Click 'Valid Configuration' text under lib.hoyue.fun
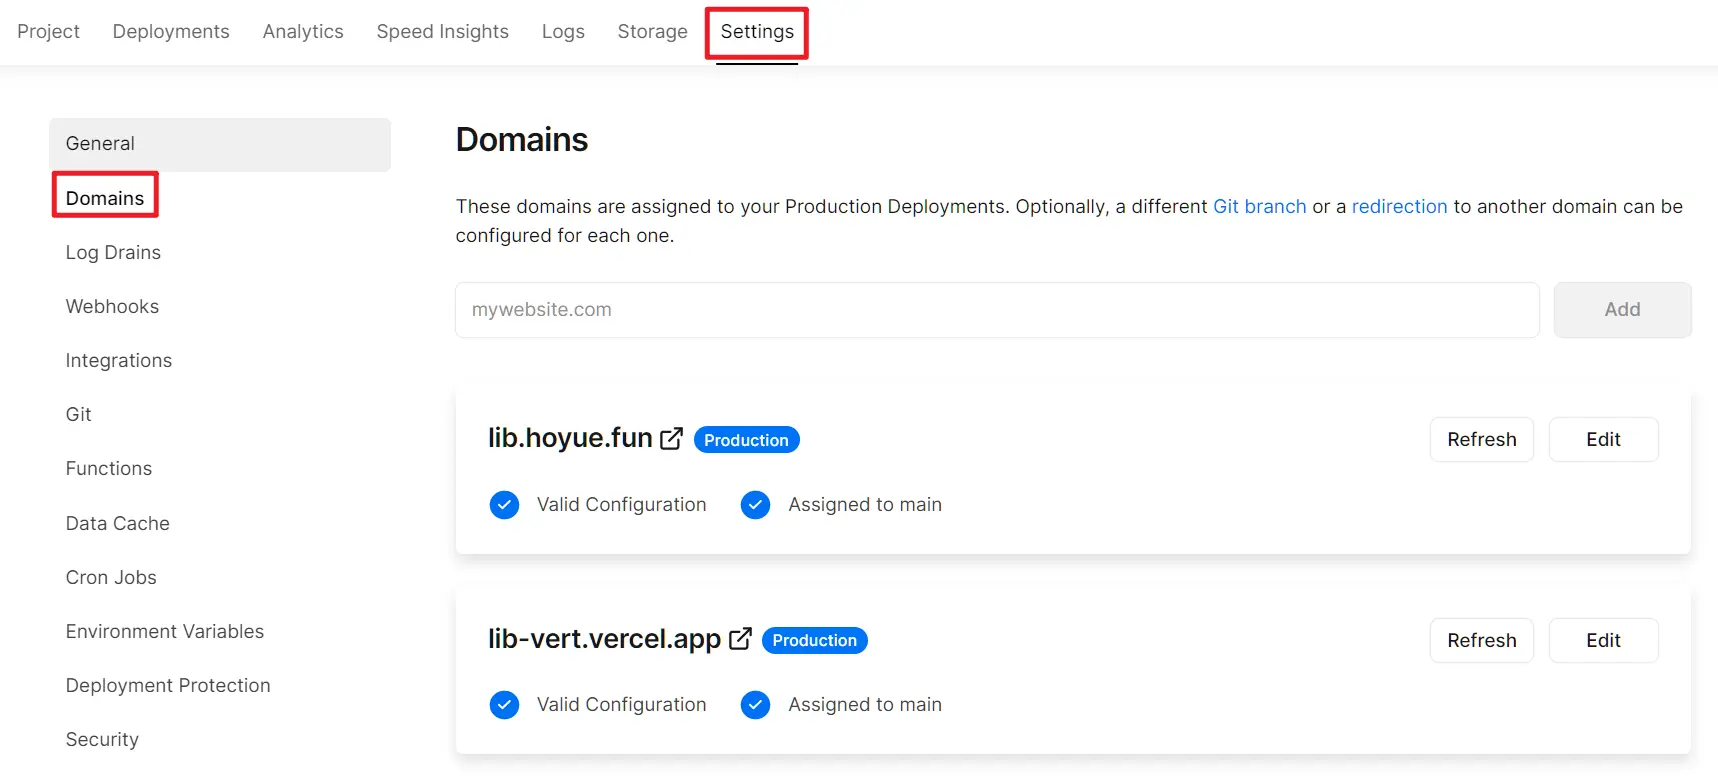The height and width of the screenshot is (782, 1718). tap(622, 504)
